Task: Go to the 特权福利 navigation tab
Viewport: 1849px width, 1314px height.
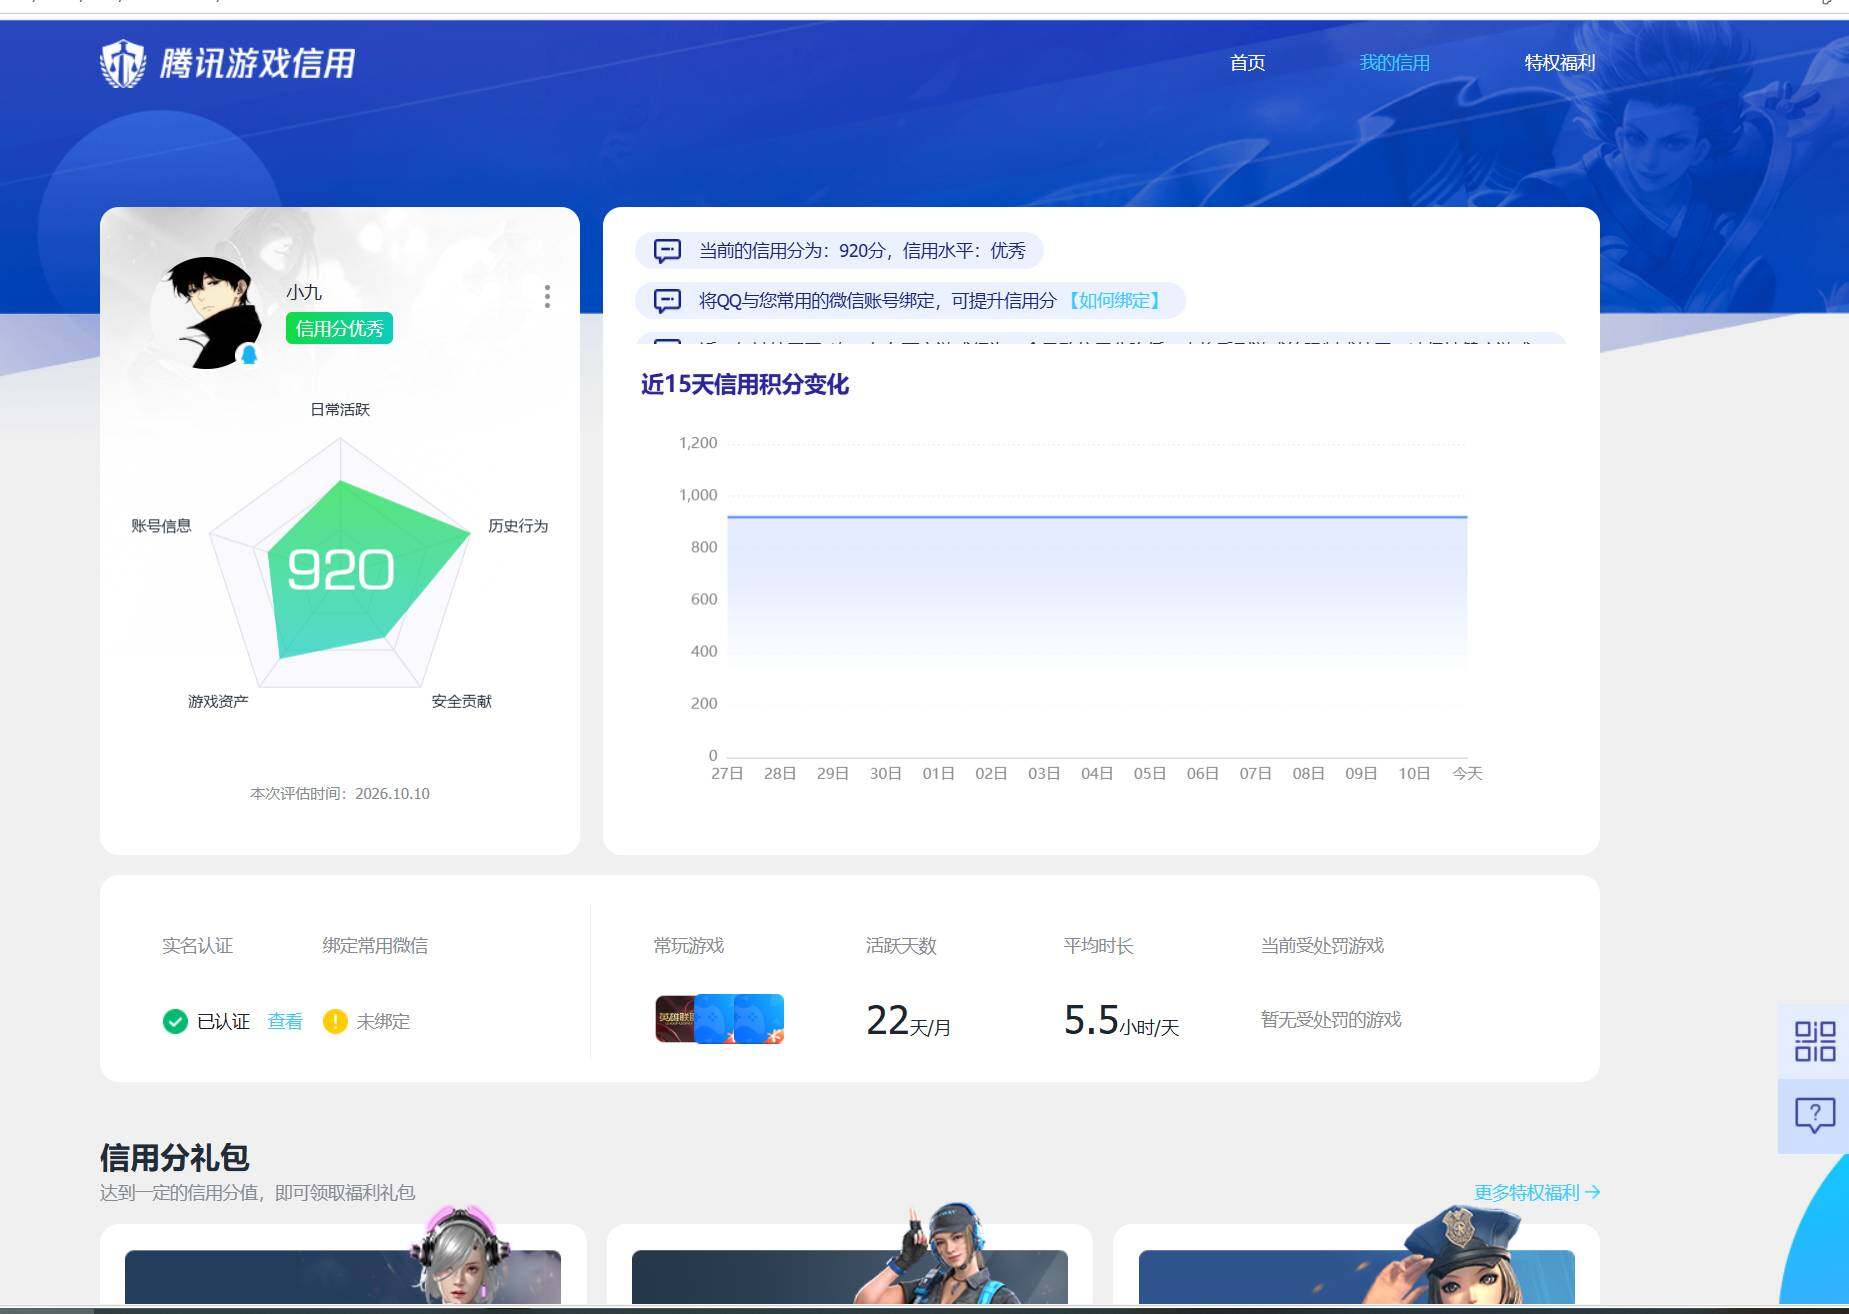Action: (x=1559, y=63)
